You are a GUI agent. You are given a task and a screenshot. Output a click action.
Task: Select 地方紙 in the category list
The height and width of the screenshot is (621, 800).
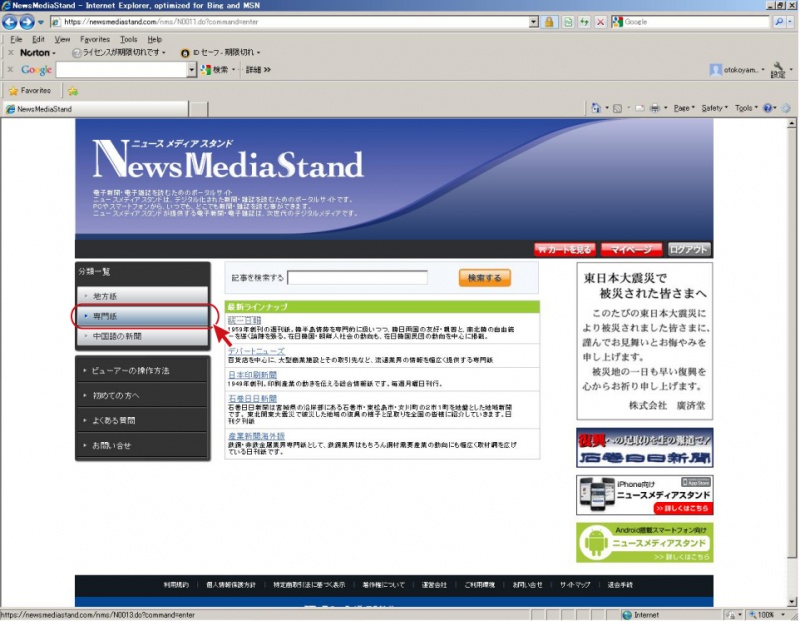(x=143, y=296)
